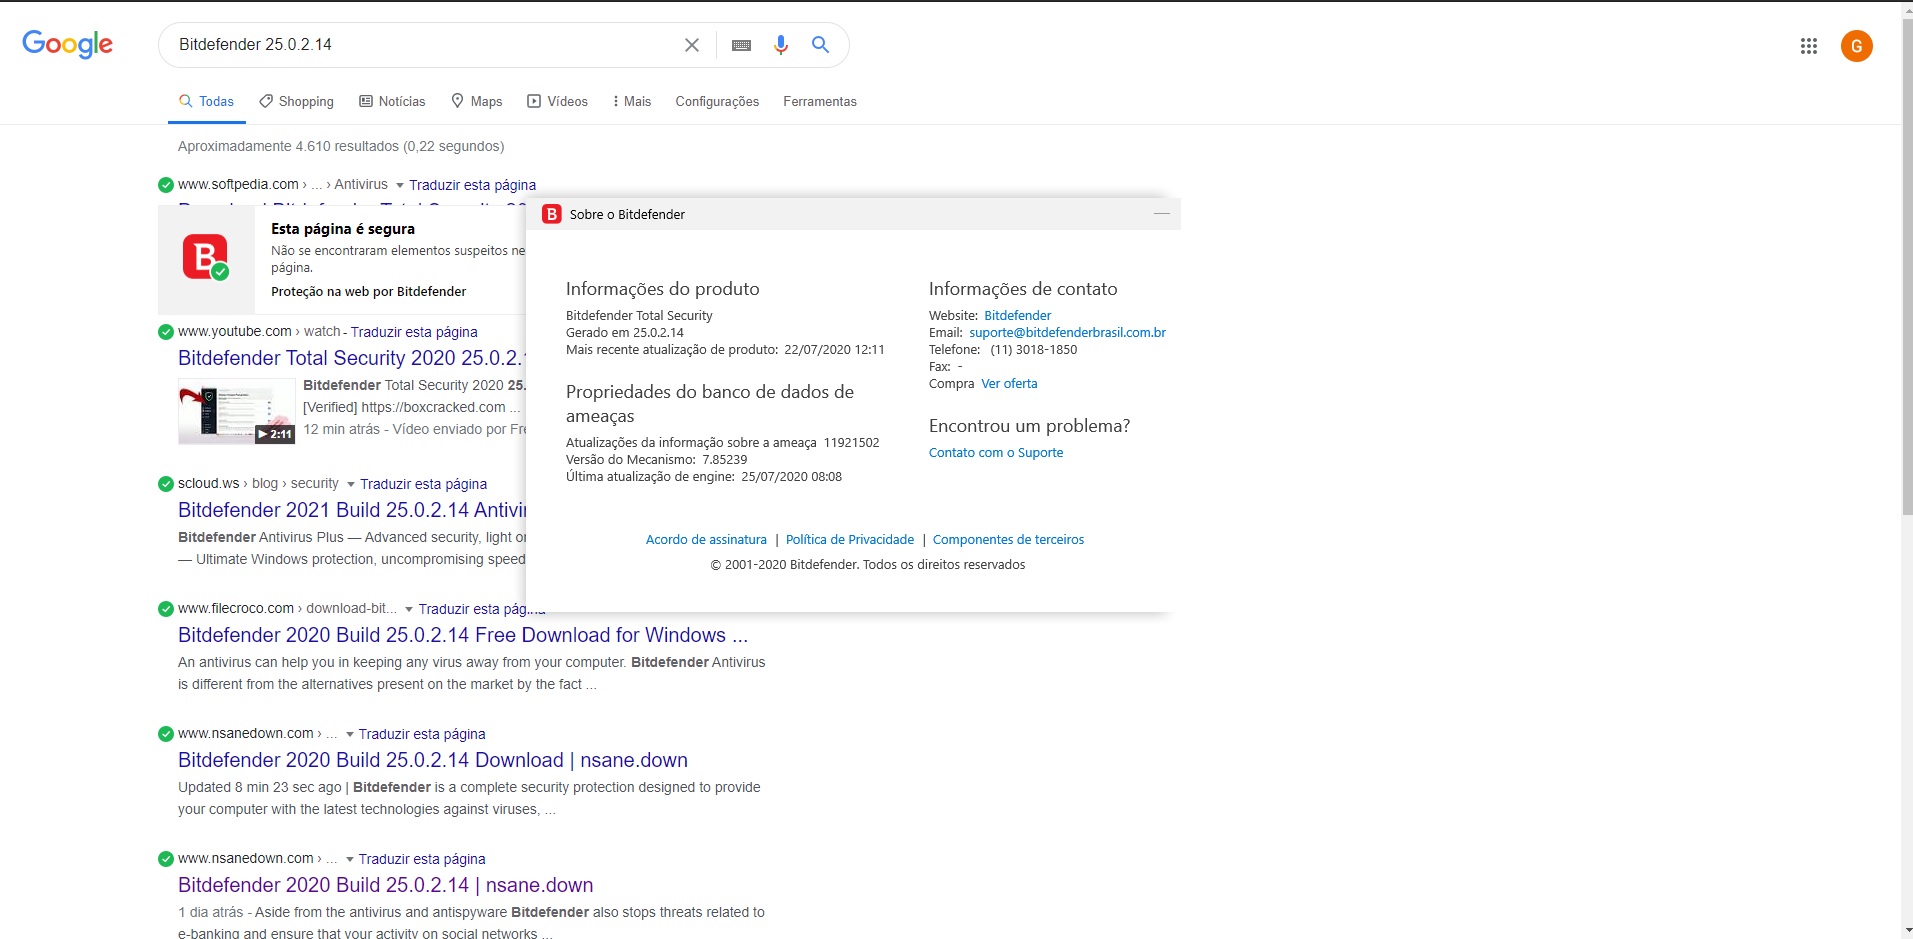Expand the filecroco.com result dropdown arrow
The image size is (1913, 939).
409,609
